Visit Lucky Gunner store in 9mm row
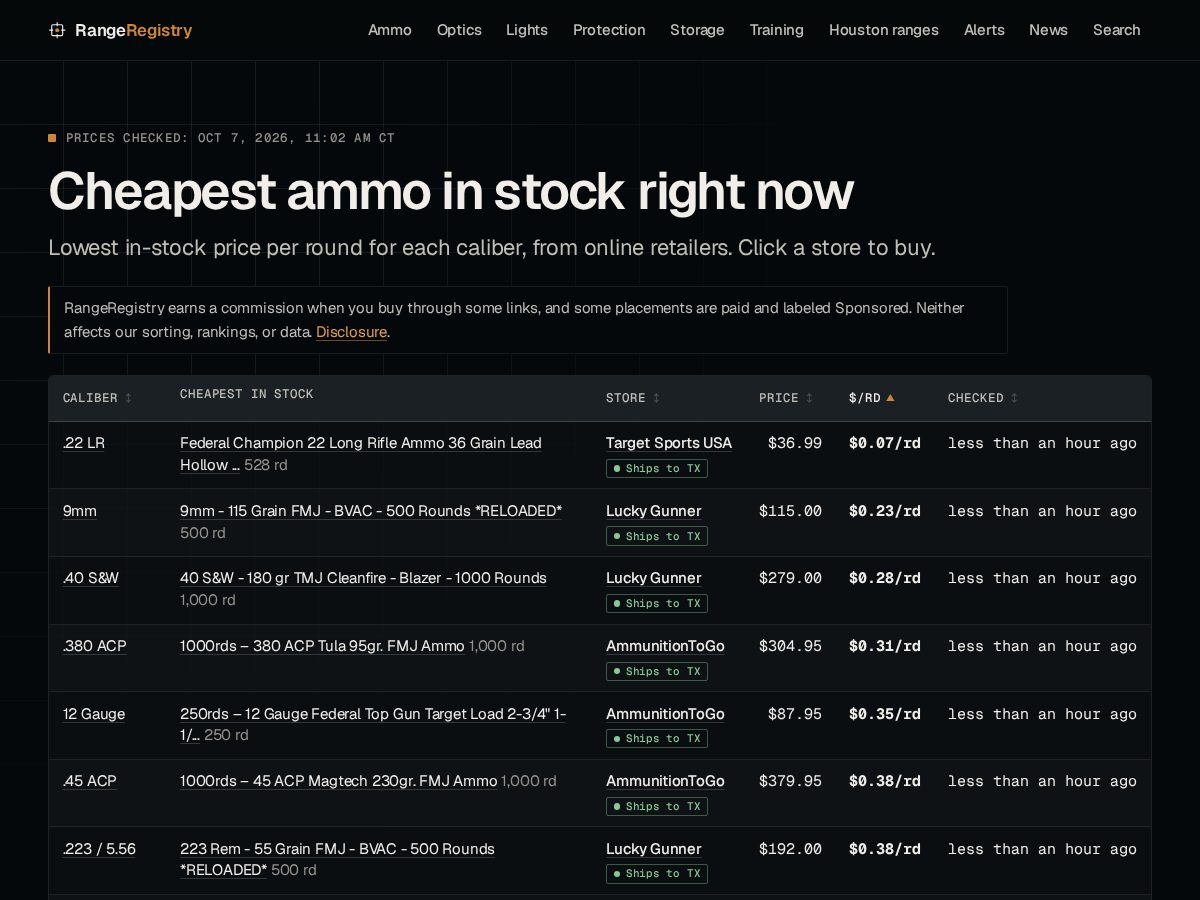 click(x=654, y=511)
